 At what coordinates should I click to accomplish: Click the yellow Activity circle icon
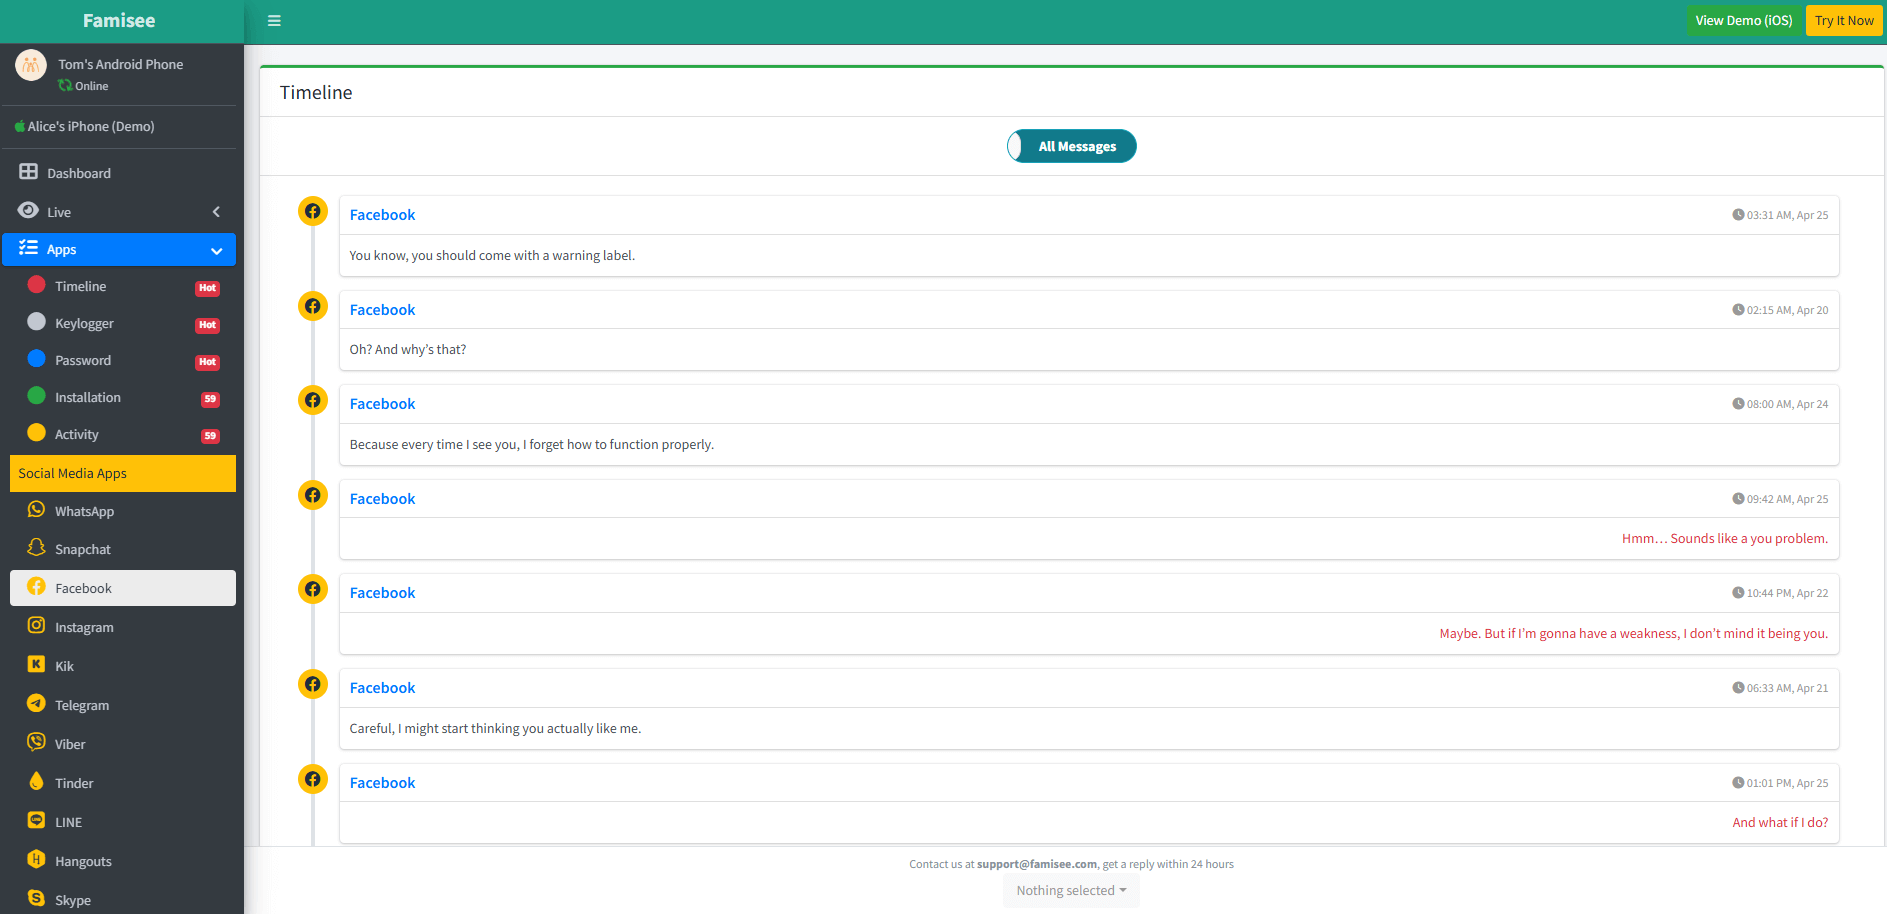[x=36, y=432]
